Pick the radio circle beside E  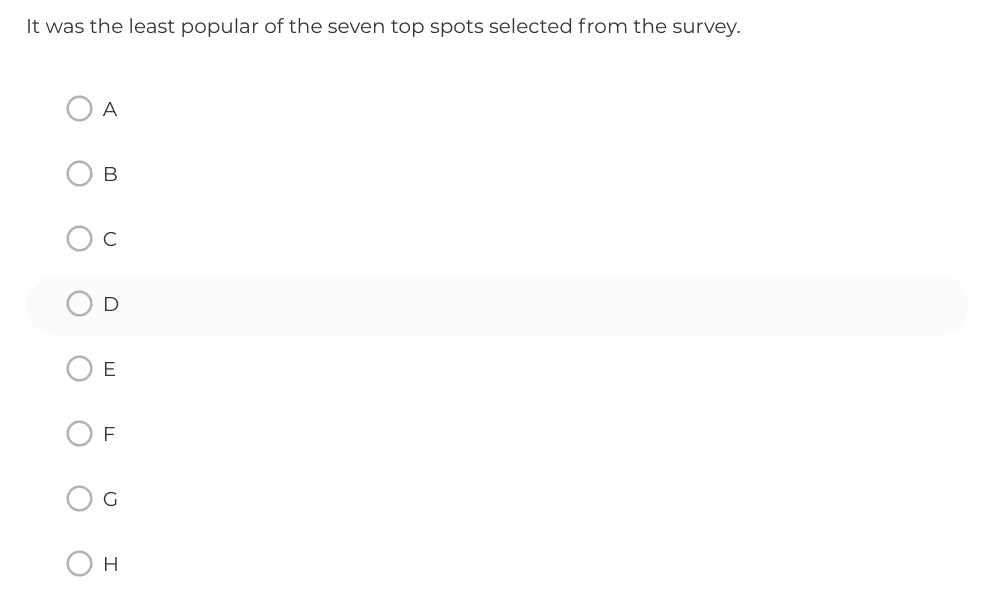click(79, 369)
